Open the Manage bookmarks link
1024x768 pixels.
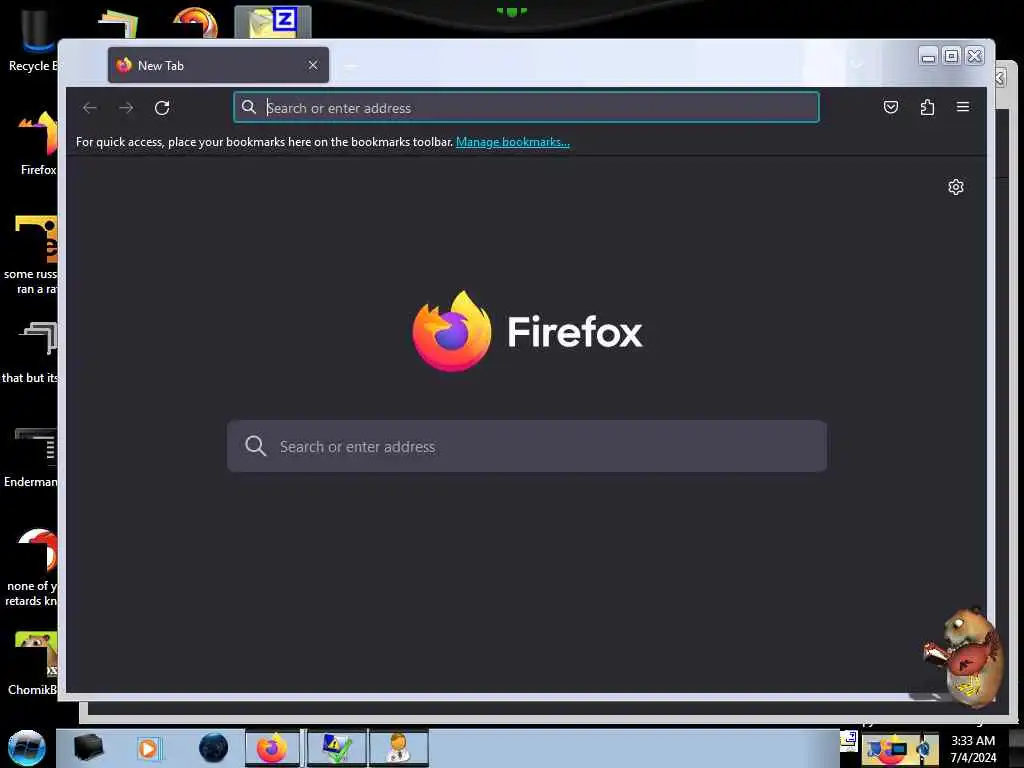click(x=513, y=142)
